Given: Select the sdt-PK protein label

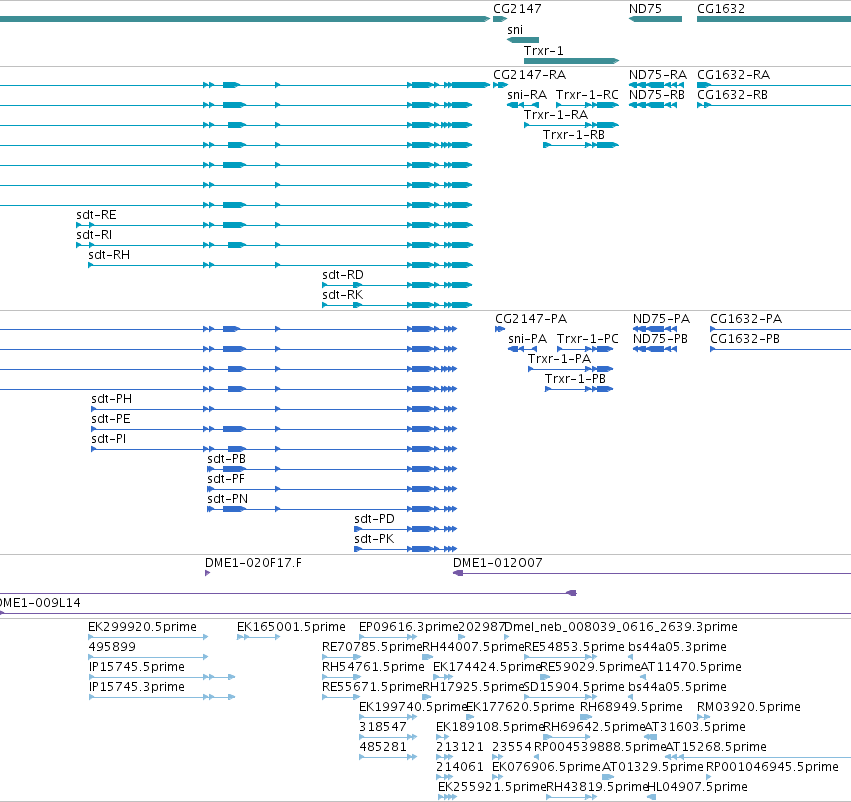Looking at the screenshot, I should click(374, 540).
